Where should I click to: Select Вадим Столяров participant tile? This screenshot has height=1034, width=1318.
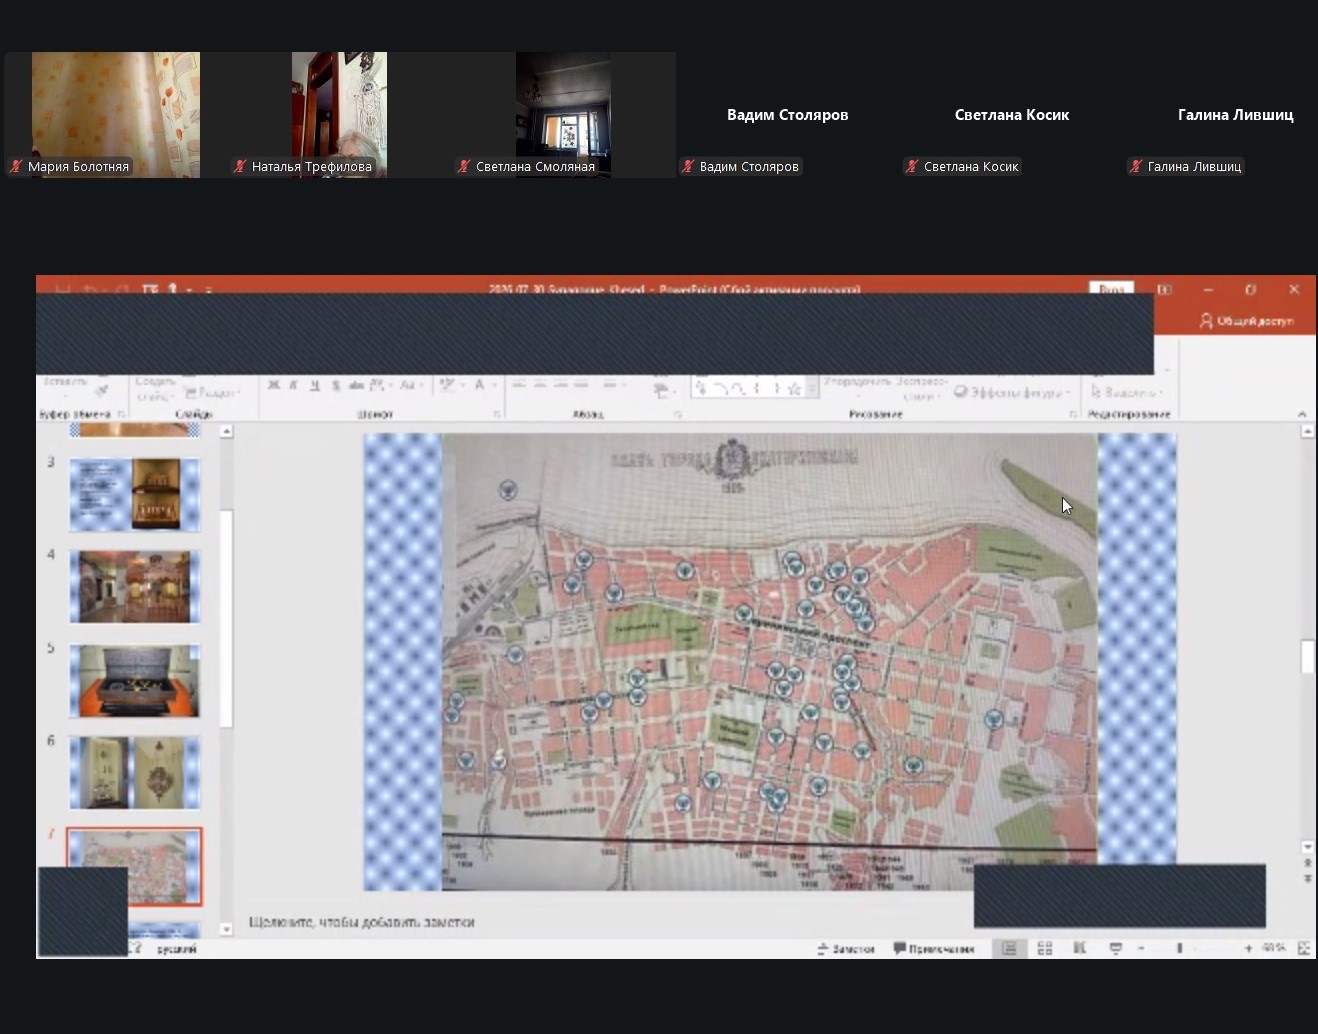(788, 115)
